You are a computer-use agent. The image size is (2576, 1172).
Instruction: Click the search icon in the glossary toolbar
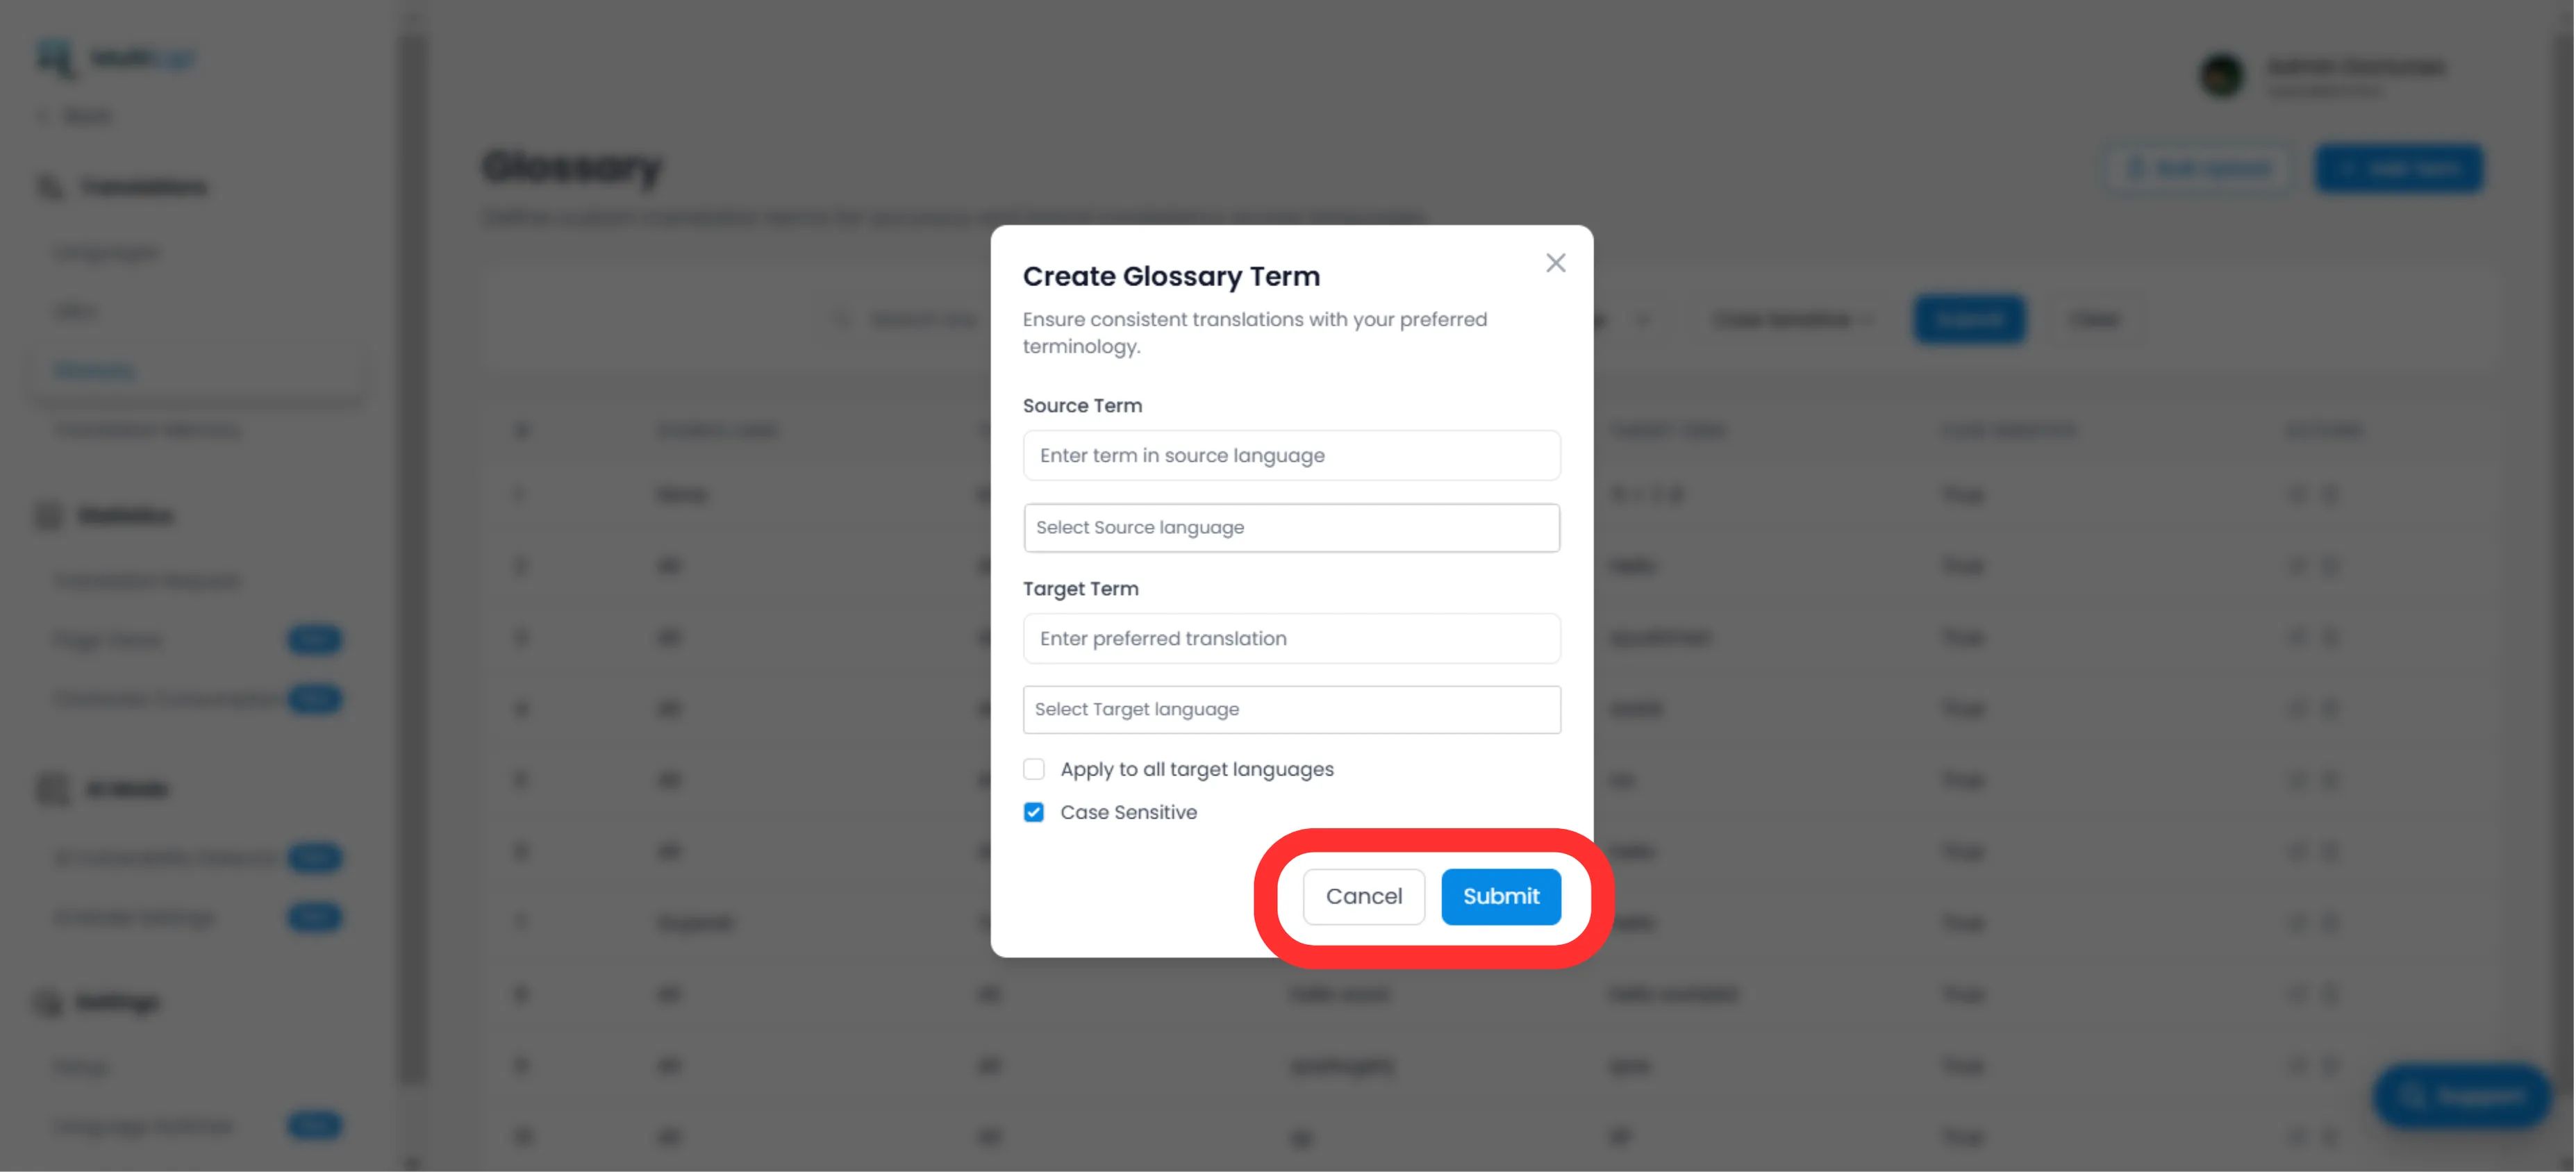(x=840, y=319)
